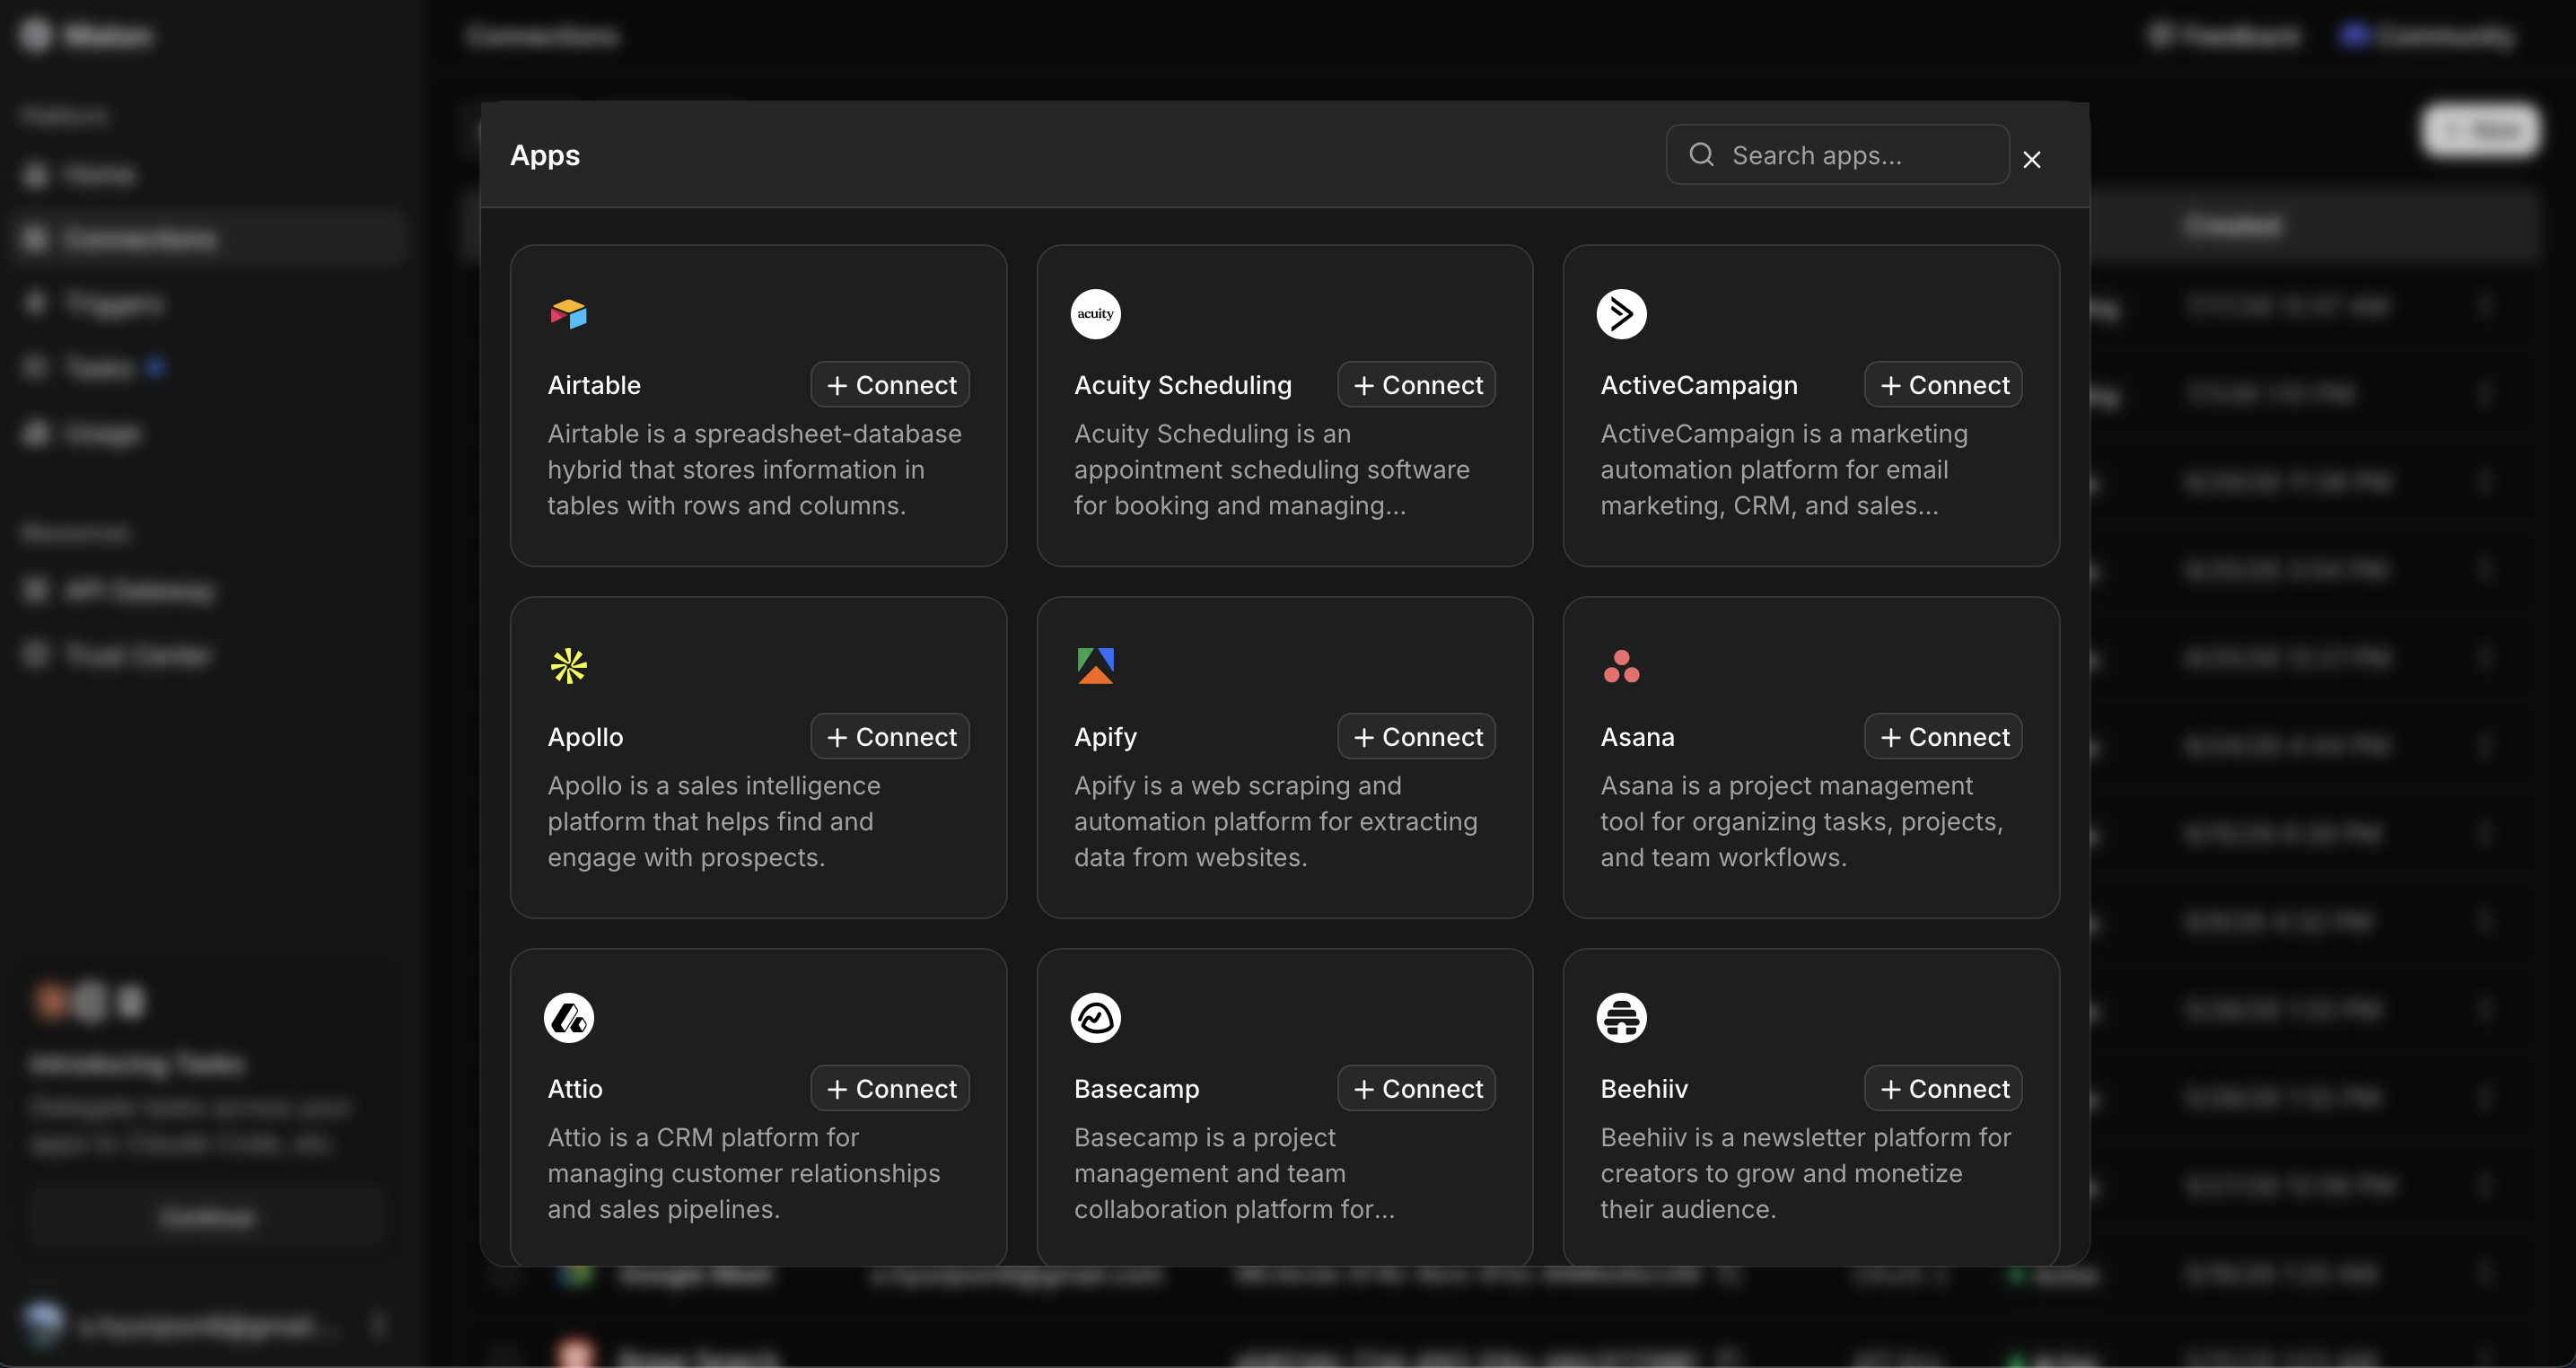Click the Apps dialog title
Screen dimensions: 2576x1368
tap(545, 156)
